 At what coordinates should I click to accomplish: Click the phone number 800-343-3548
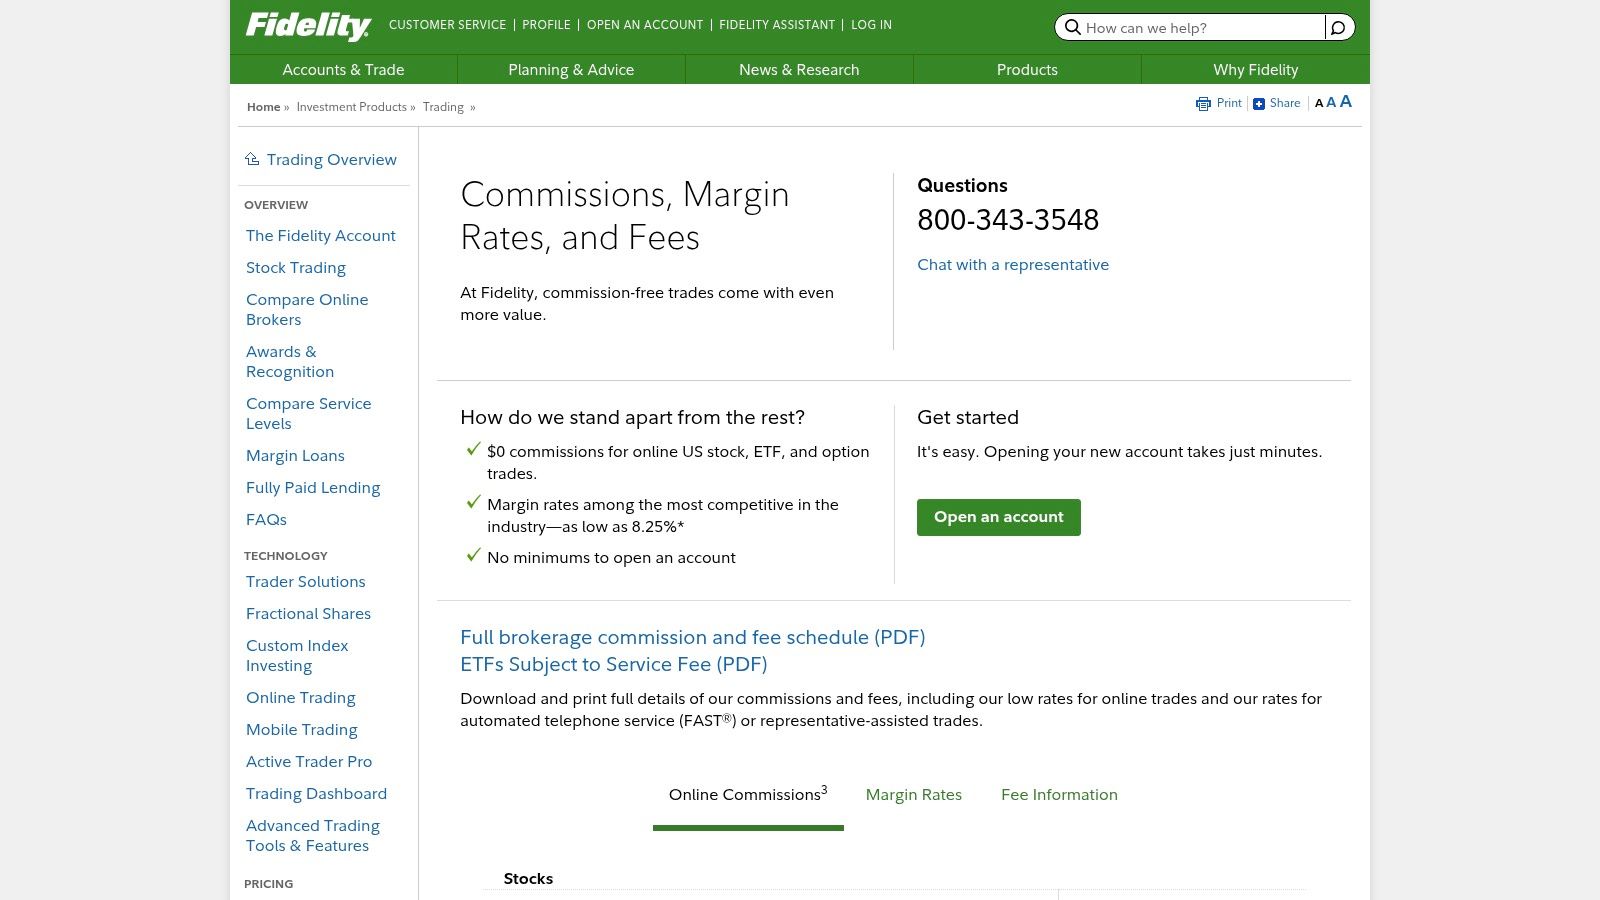click(1008, 219)
